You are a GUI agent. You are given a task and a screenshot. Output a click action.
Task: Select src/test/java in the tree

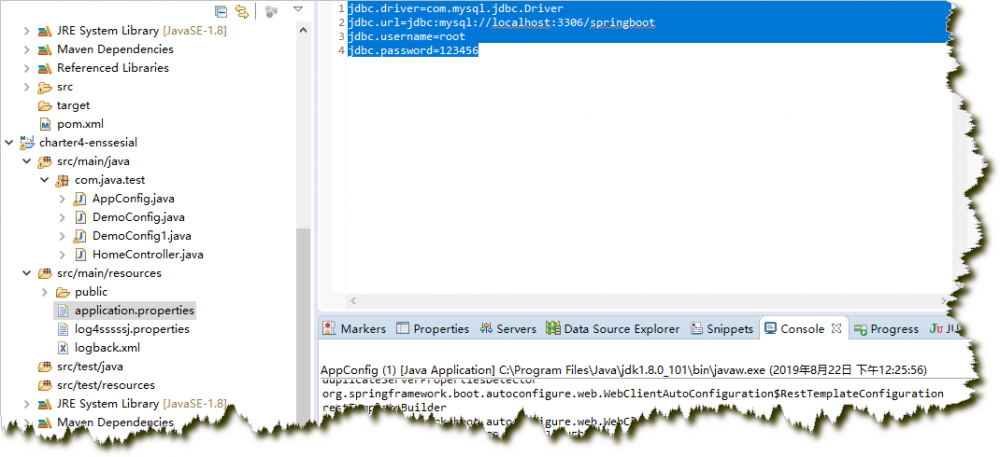90,366
